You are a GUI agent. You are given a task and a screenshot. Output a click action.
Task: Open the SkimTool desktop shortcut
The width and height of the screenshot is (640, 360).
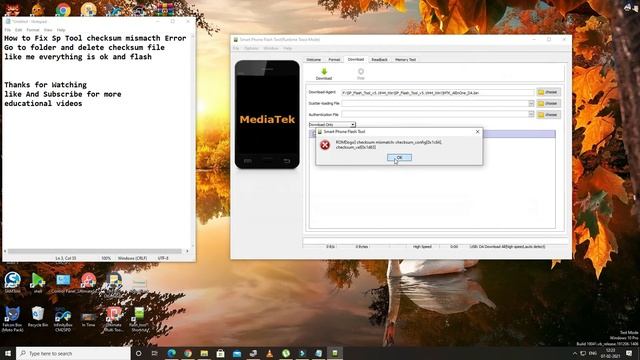[x=12, y=282]
